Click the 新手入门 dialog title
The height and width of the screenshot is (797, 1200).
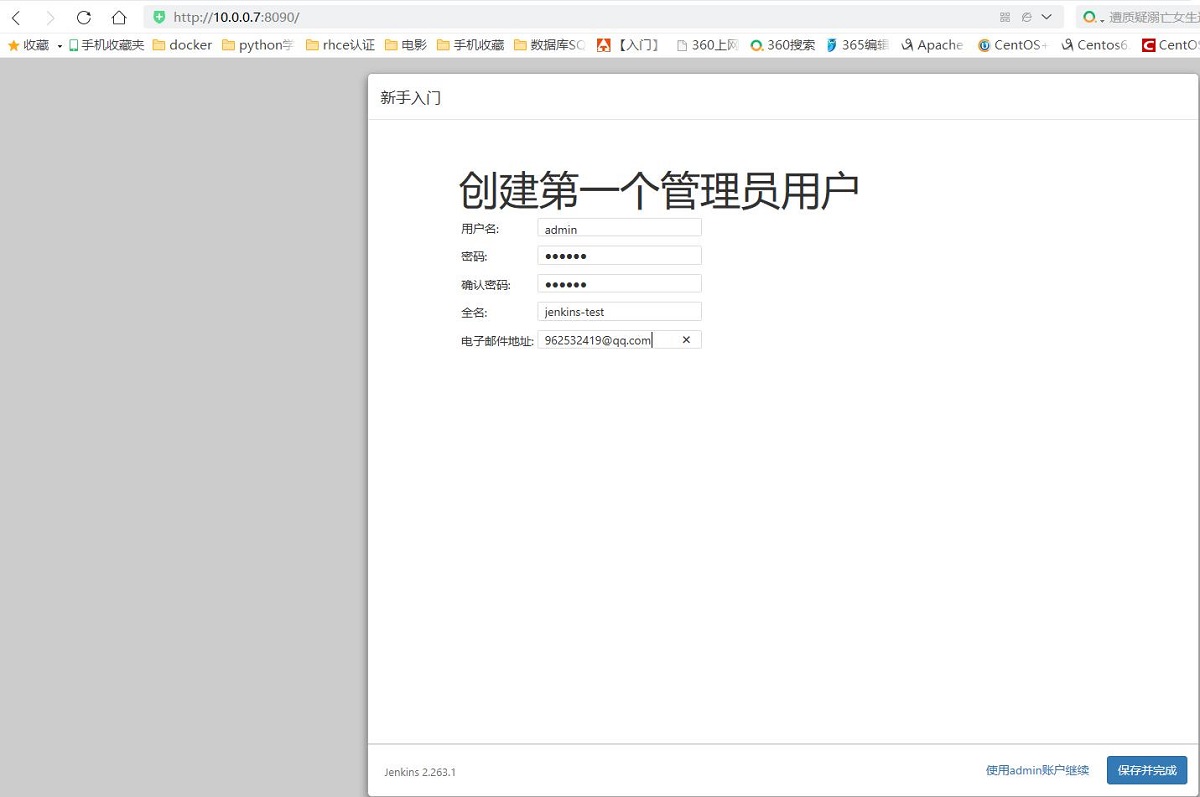[410, 98]
